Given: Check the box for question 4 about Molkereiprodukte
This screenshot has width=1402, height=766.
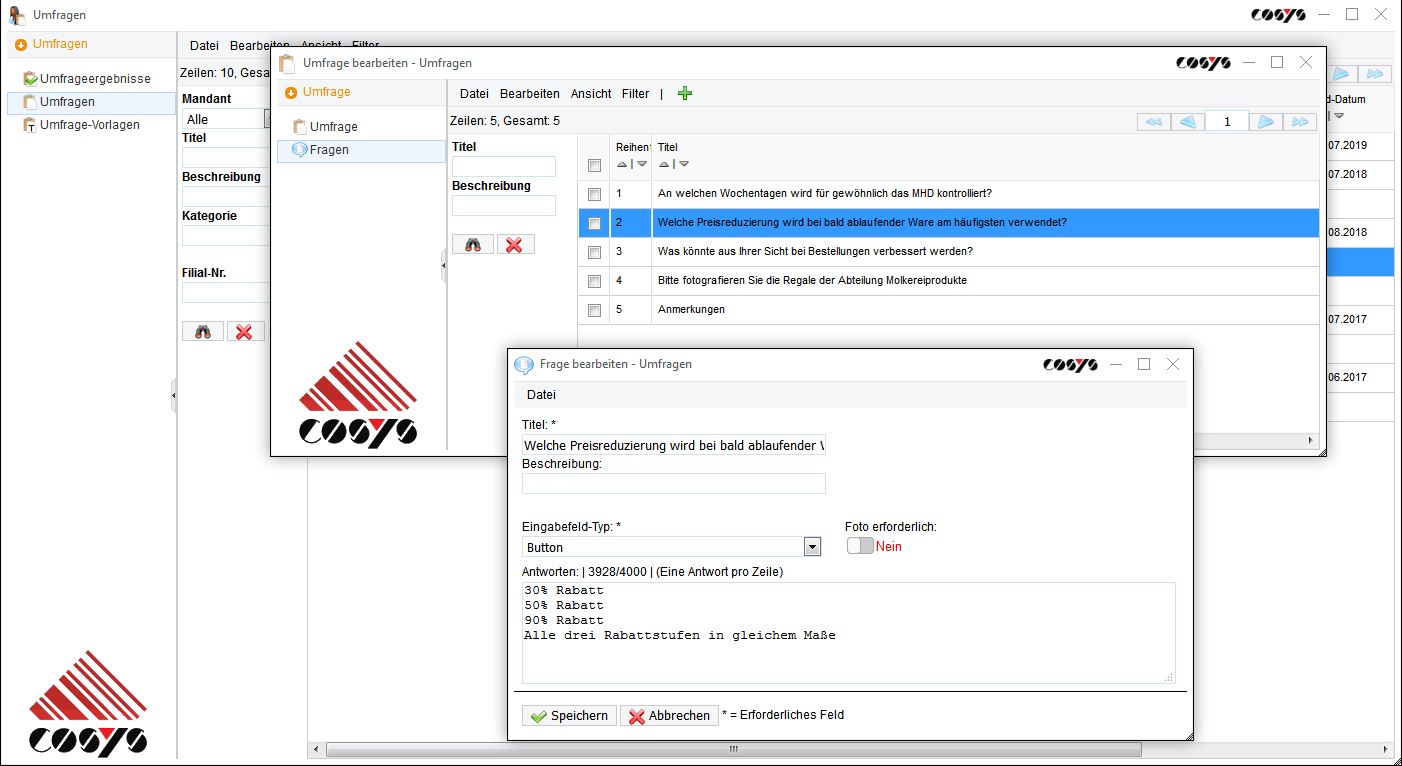Looking at the screenshot, I should pos(594,281).
